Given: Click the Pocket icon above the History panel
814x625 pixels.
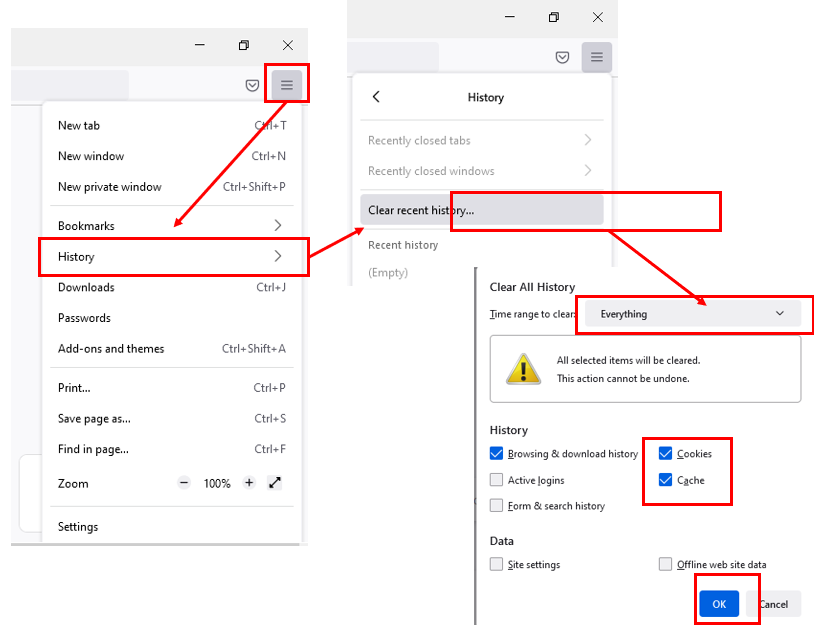Looking at the screenshot, I should (562, 57).
